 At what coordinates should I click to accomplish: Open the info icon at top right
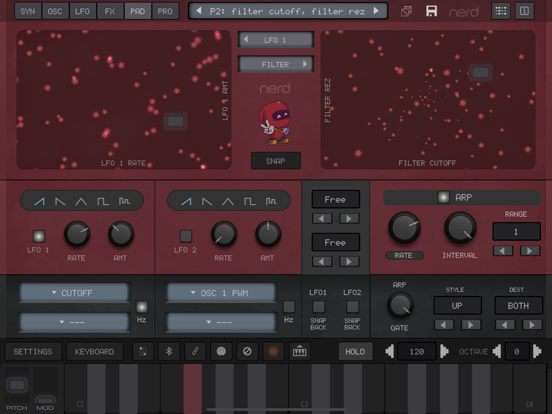[x=525, y=11]
